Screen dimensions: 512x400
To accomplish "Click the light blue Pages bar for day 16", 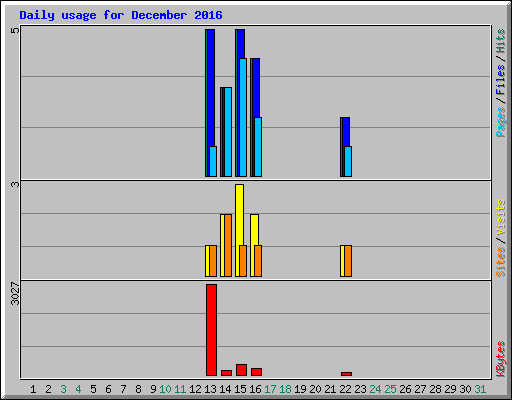I will (x=258, y=147).
